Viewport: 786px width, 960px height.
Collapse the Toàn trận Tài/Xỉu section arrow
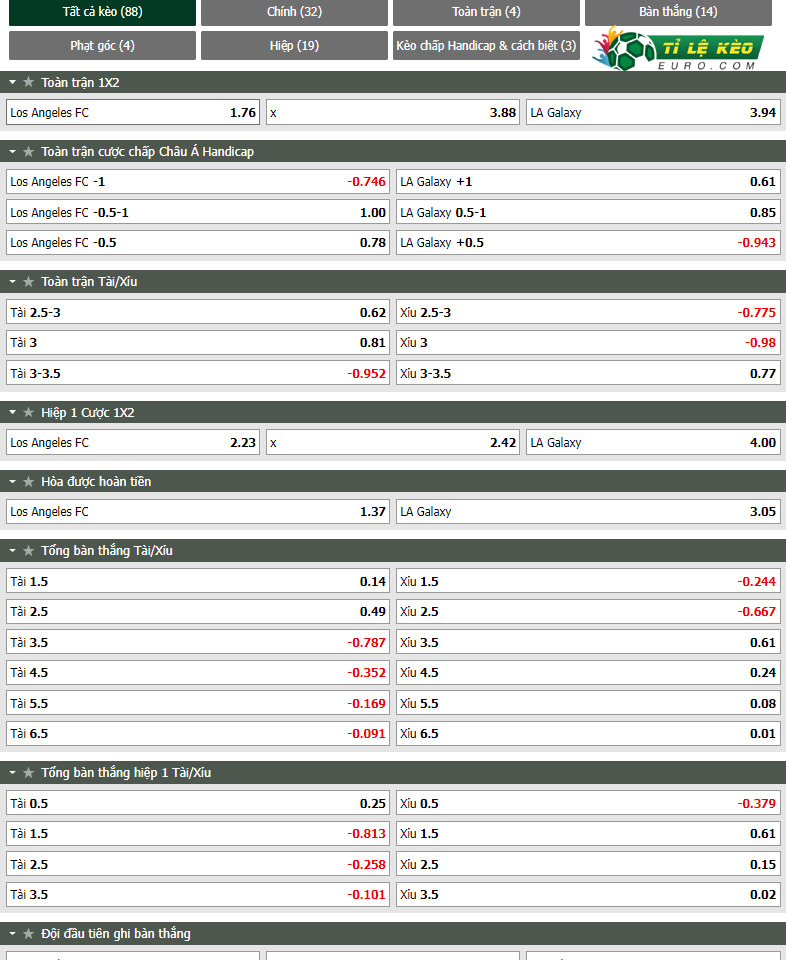coord(12,282)
